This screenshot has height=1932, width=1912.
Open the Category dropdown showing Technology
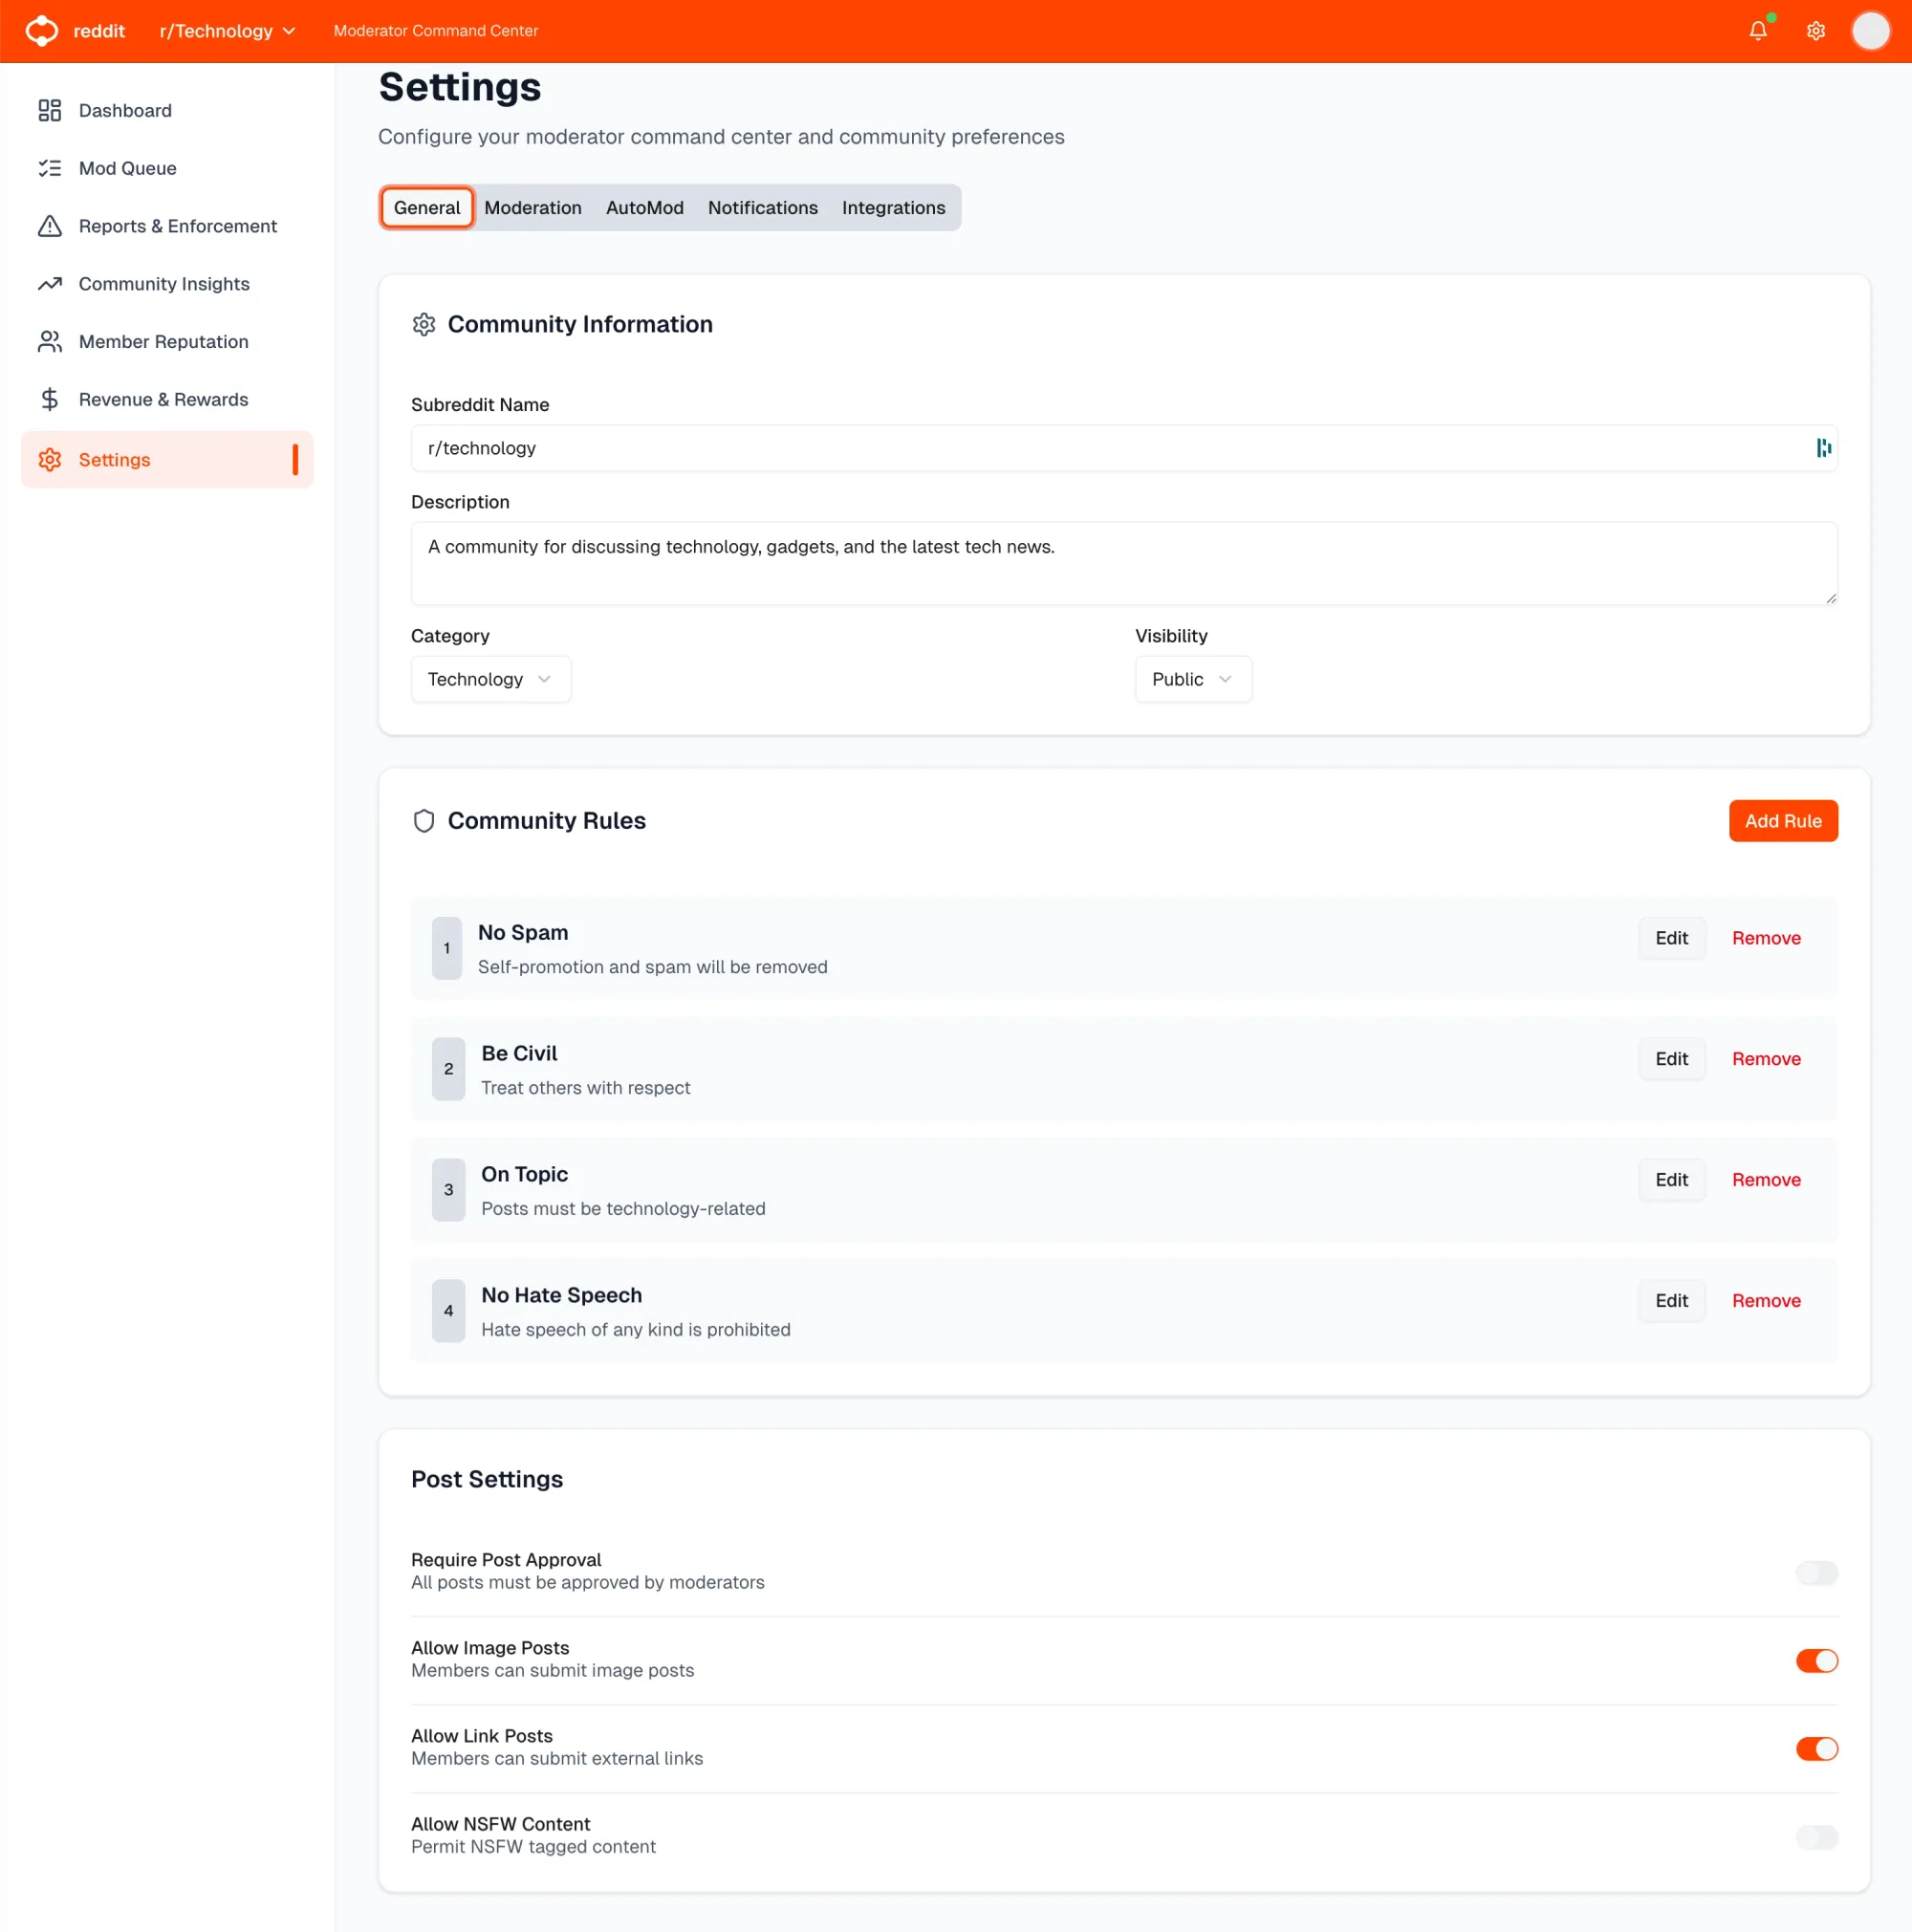(x=490, y=679)
